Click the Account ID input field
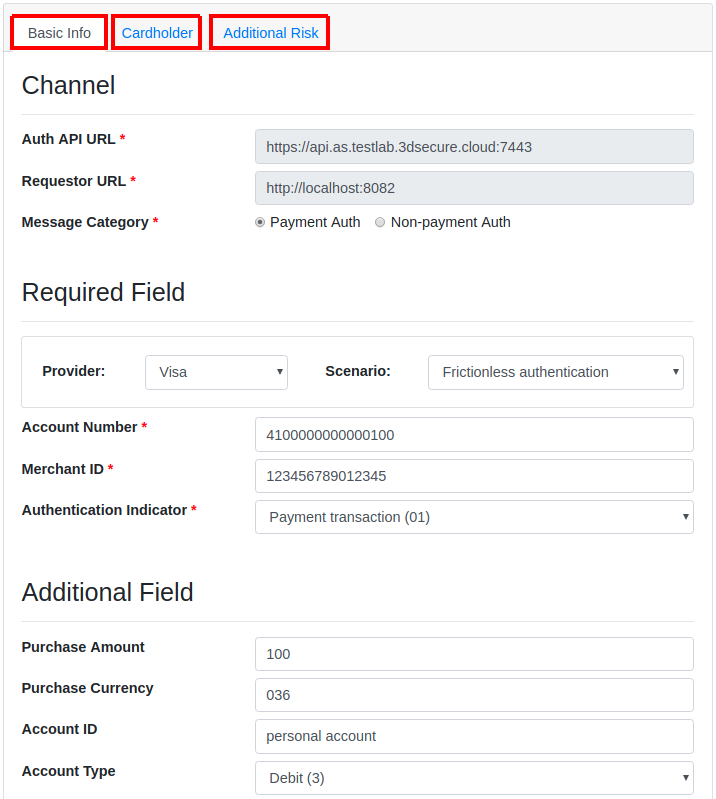The width and height of the screenshot is (716, 799). click(x=474, y=736)
